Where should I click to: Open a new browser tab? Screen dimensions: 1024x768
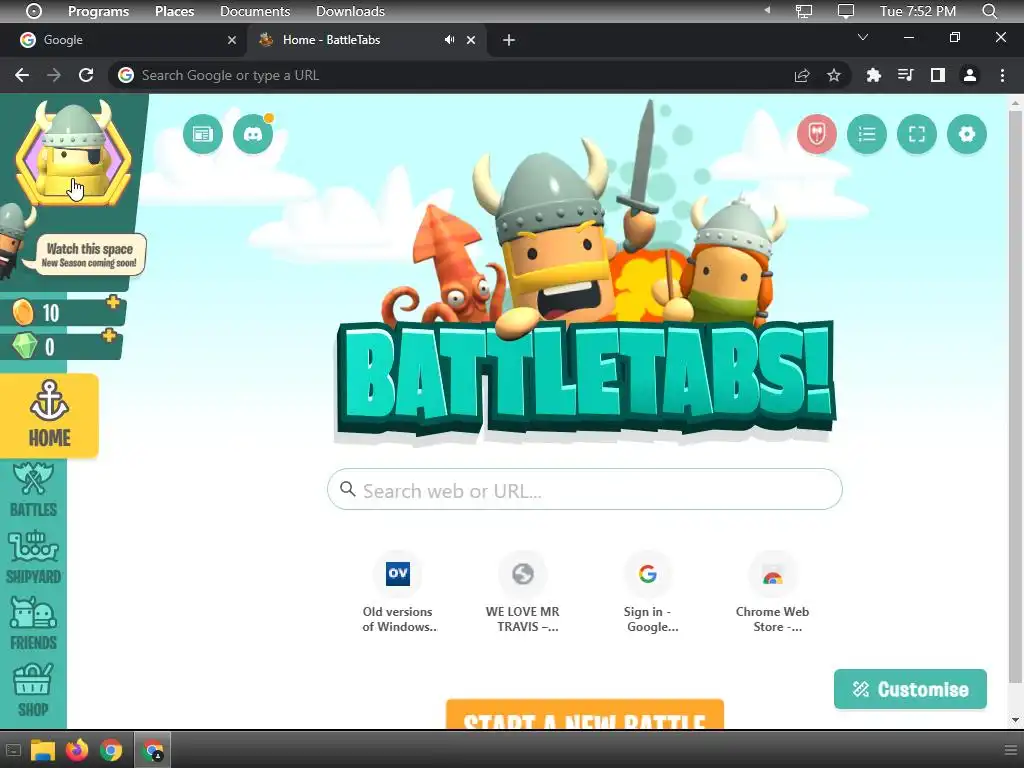(x=509, y=40)
